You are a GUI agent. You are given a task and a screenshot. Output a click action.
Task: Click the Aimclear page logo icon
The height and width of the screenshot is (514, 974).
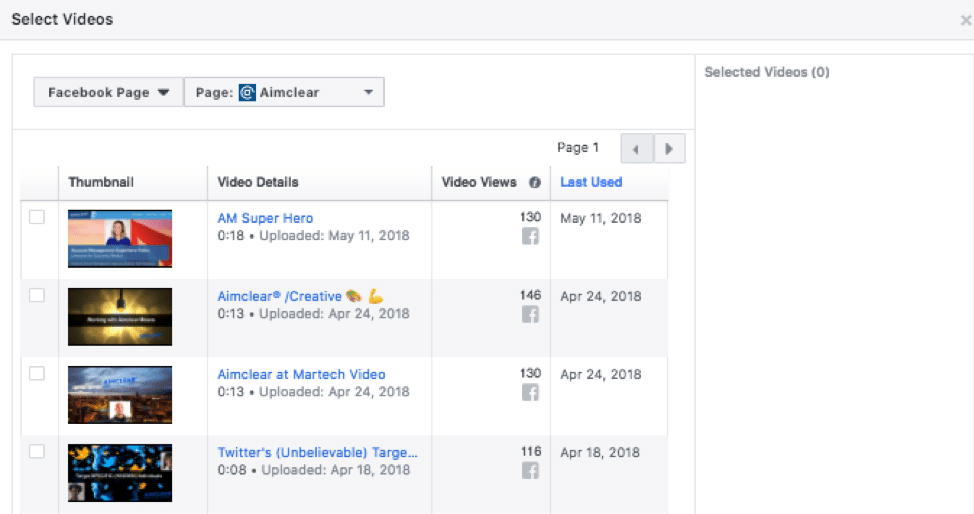(247, 93)
